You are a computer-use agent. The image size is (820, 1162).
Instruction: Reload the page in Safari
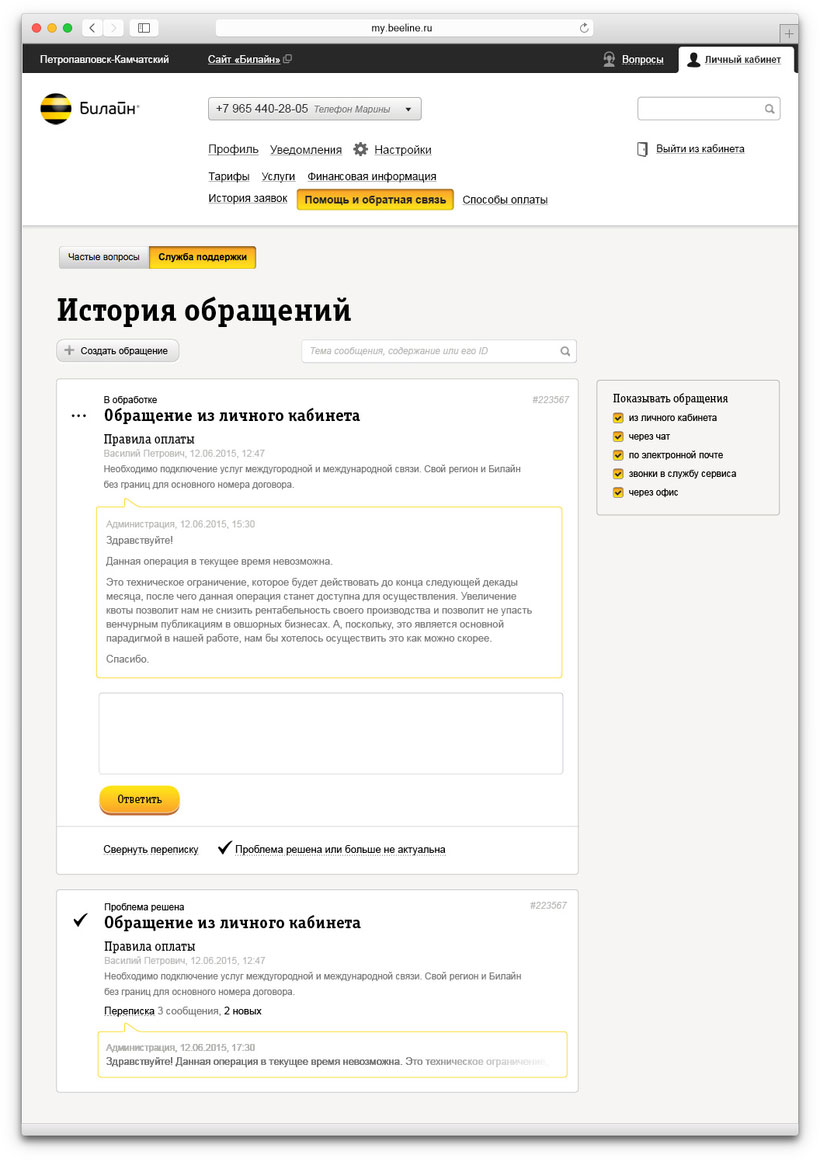click(584, 28)
